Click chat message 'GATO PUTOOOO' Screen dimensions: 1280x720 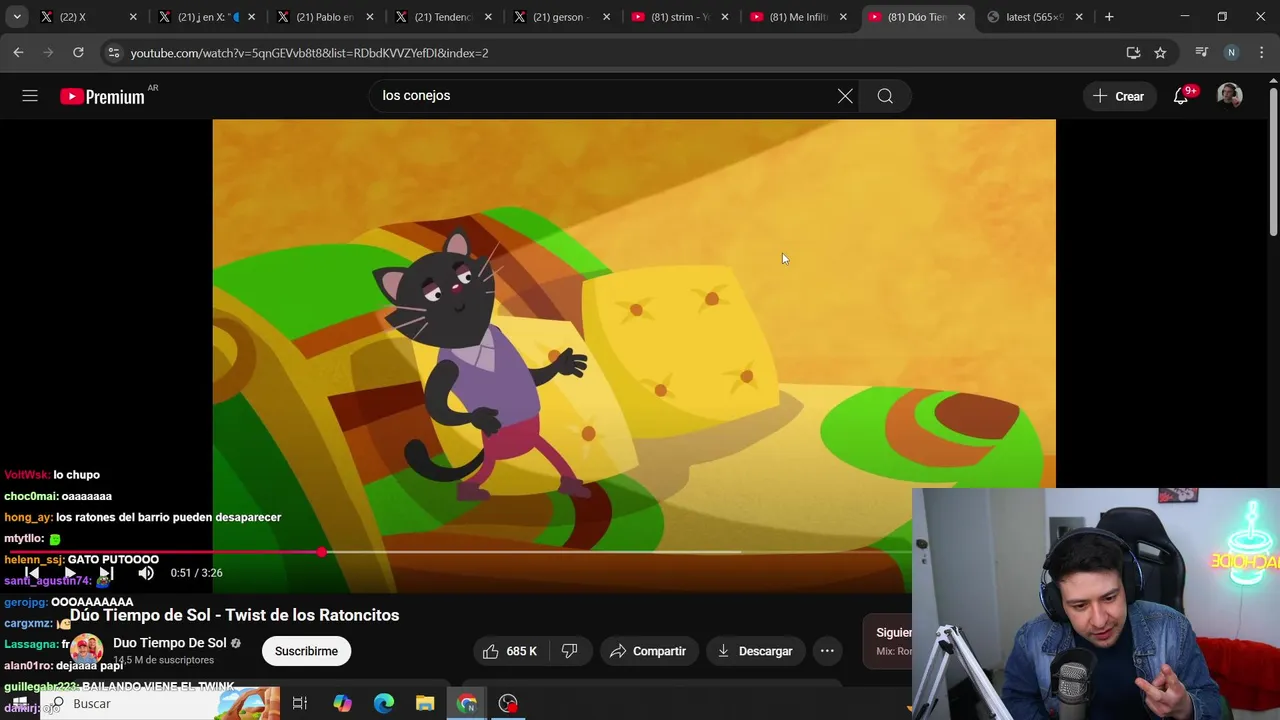(113, 560)
